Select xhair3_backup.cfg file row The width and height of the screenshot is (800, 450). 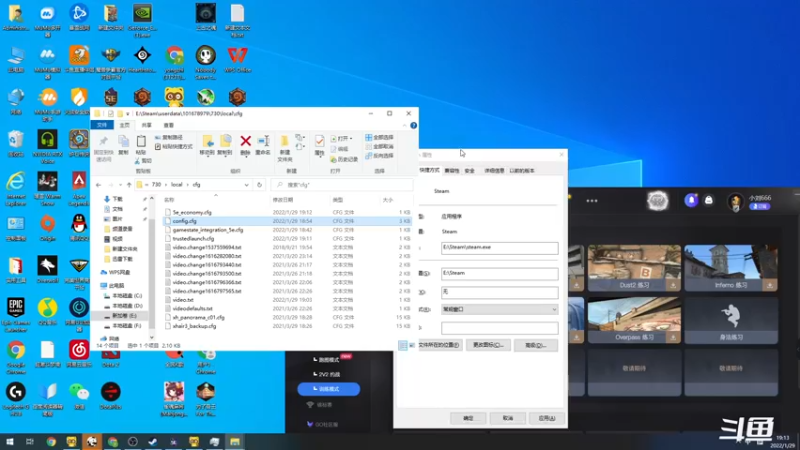coord(287,326)
